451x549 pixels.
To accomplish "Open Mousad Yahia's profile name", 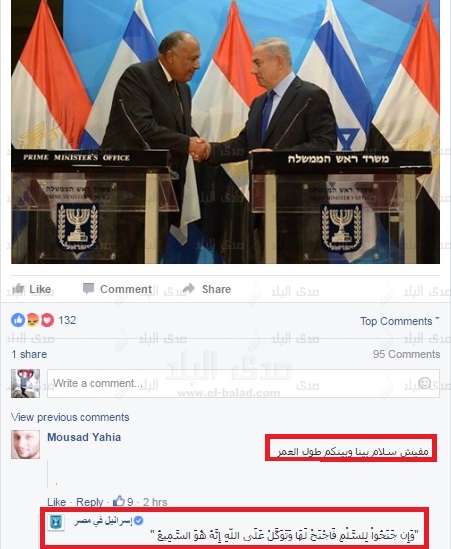I will [x=84, y=437].
